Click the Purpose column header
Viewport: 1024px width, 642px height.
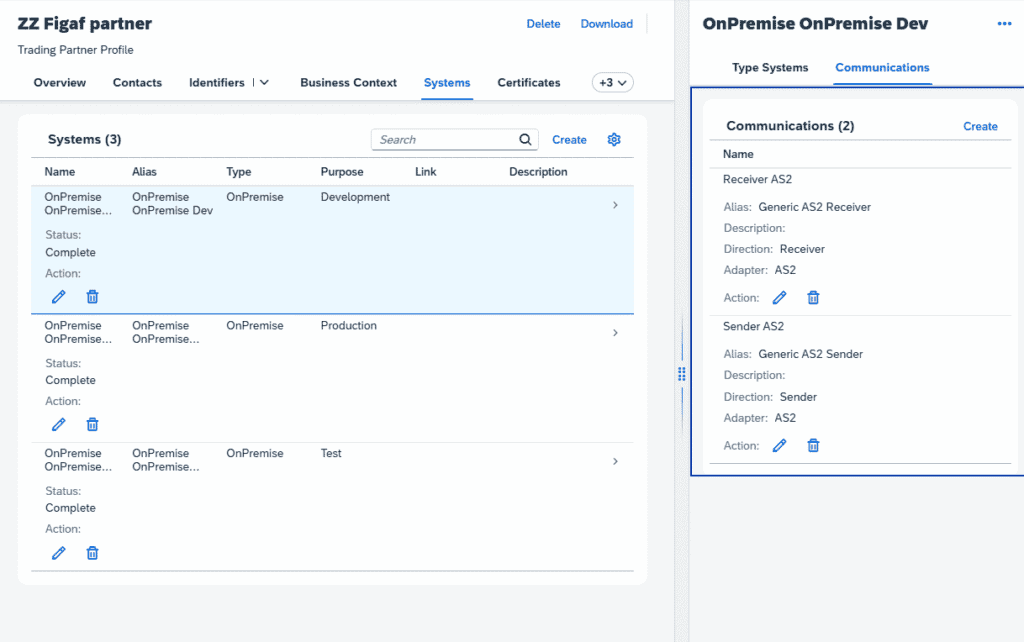tap(342, 172)
